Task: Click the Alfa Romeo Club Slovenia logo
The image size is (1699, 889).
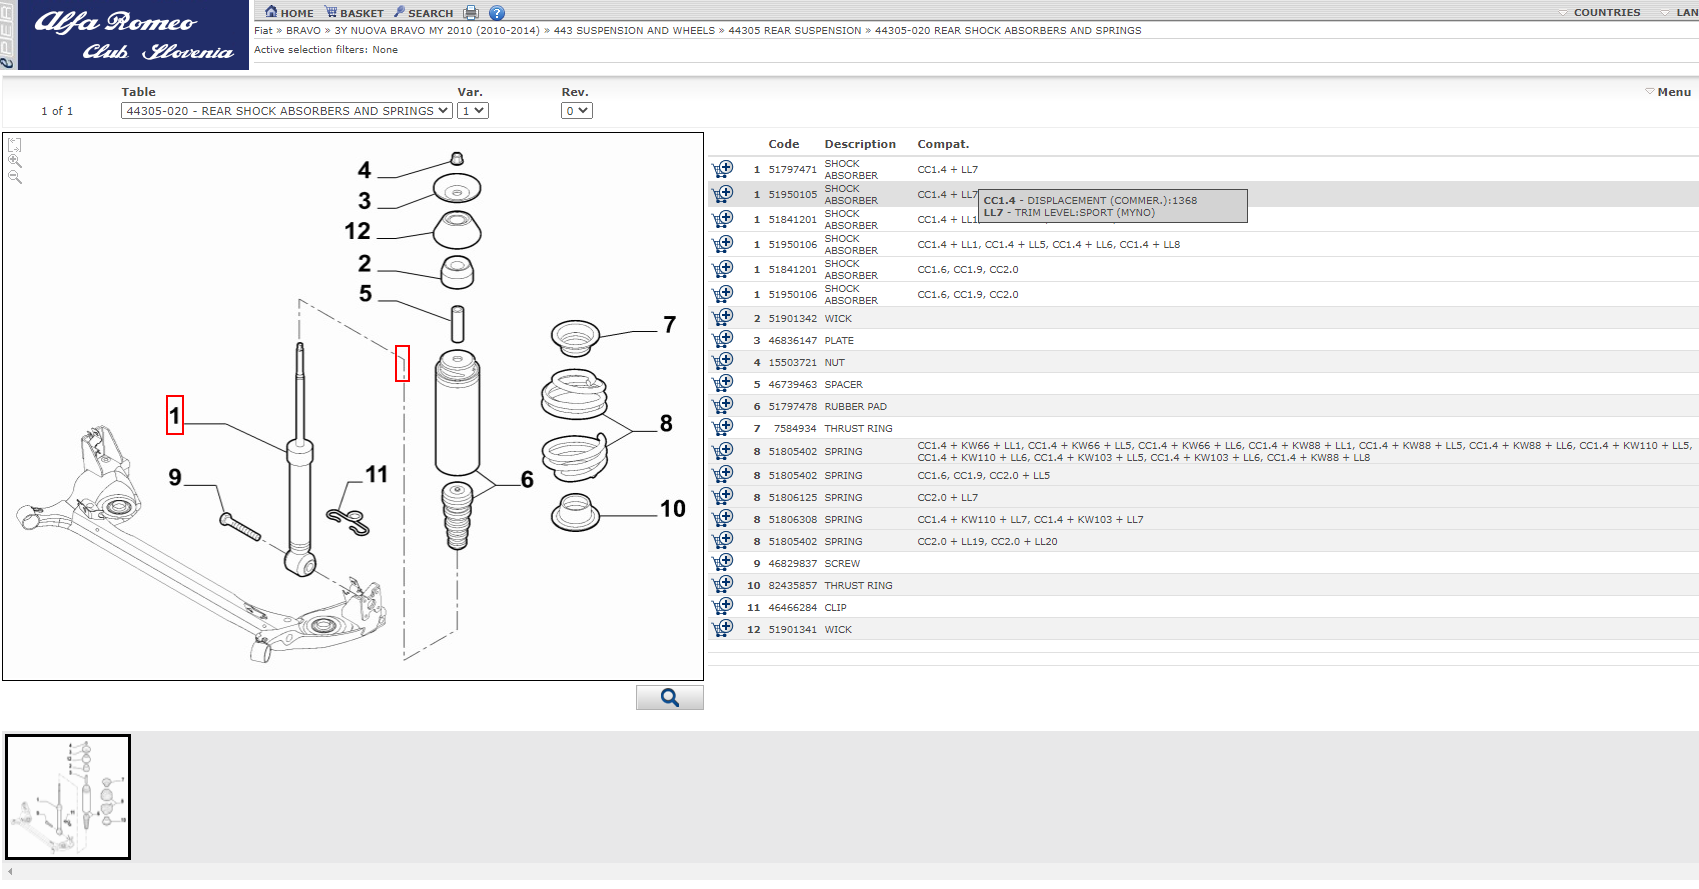Action: (133, 35)
